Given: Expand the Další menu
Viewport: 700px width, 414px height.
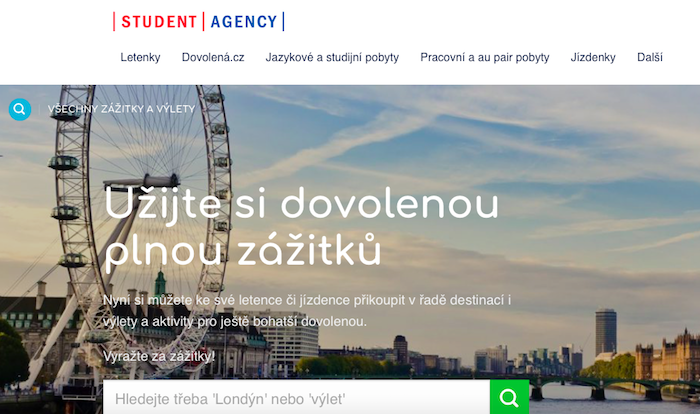Looking at the screenshot, I should (x=650, y=57).
